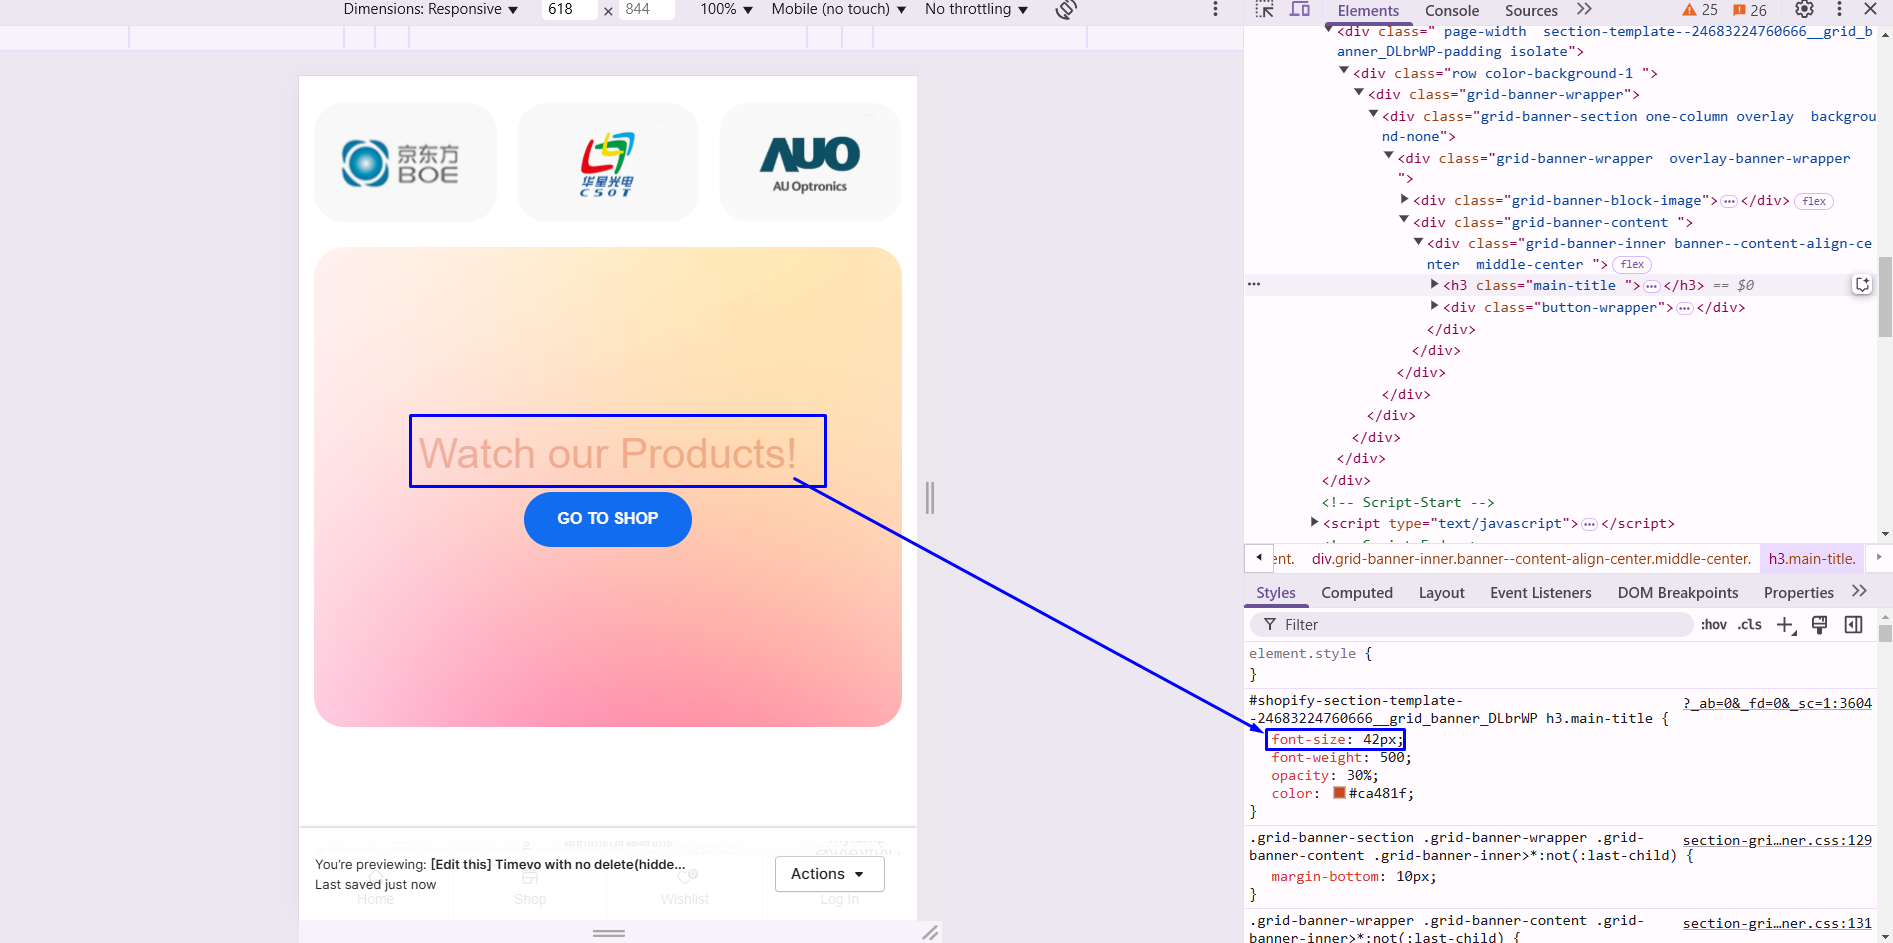Click the font-weight 500 value
Image resolution: width=1893 pixels, height=943 pixels.
pos(1393,758)
